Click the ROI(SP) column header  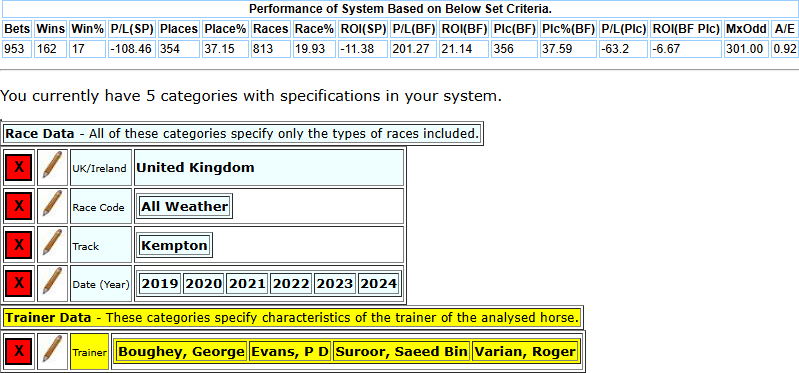[x=363, y=29]
